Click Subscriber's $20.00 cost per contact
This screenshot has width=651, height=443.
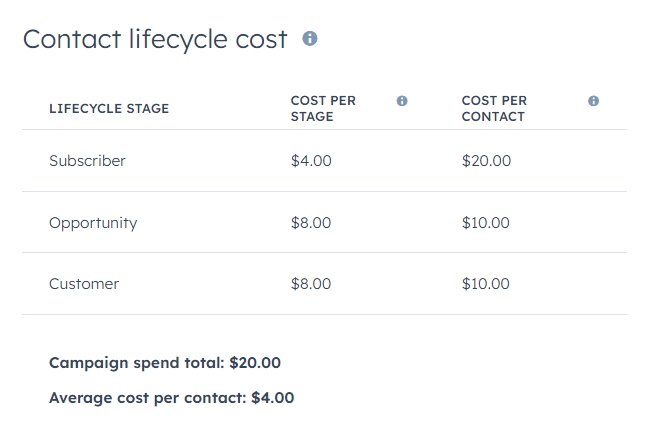coord(486,161)
